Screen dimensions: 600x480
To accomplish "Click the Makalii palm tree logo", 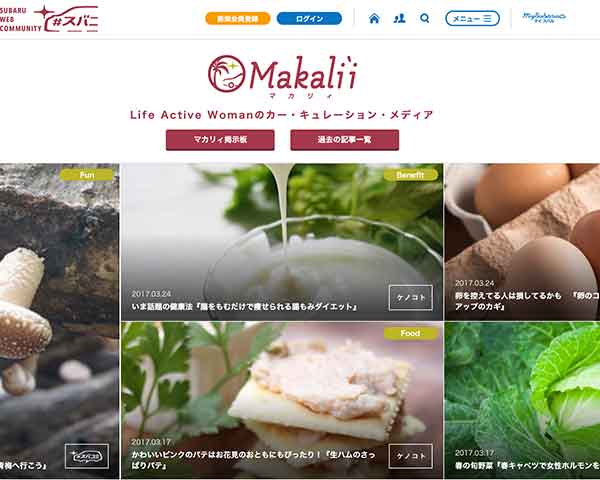I will click(x=227, y=74).
